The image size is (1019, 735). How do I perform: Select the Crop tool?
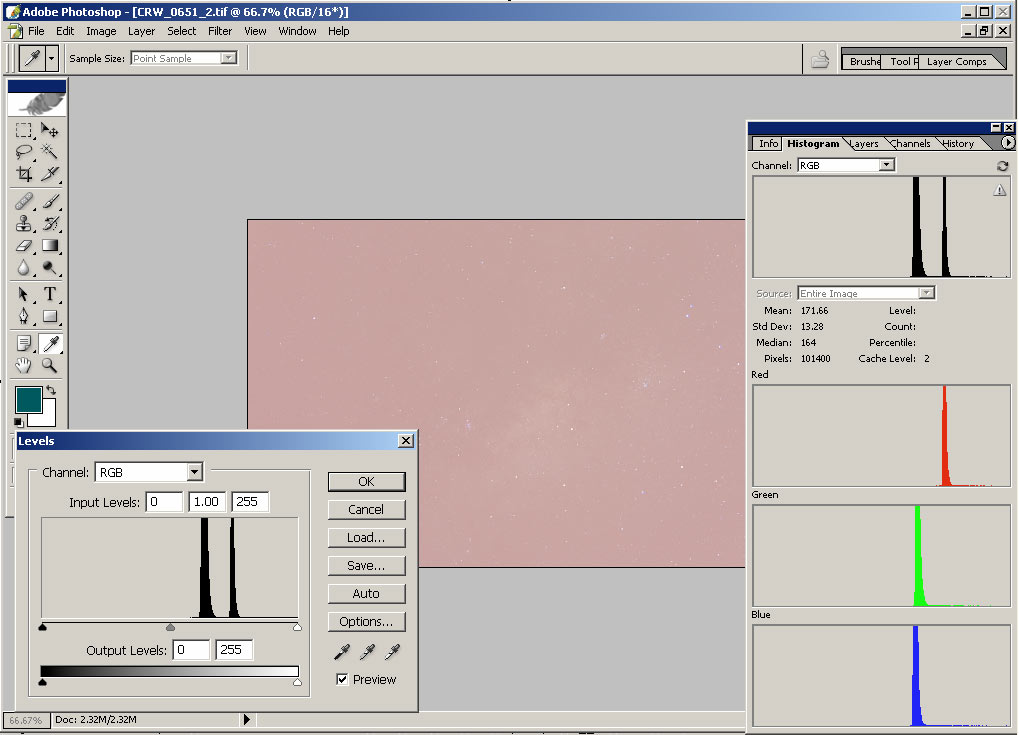pyautogui.click(x=24, y=174)
